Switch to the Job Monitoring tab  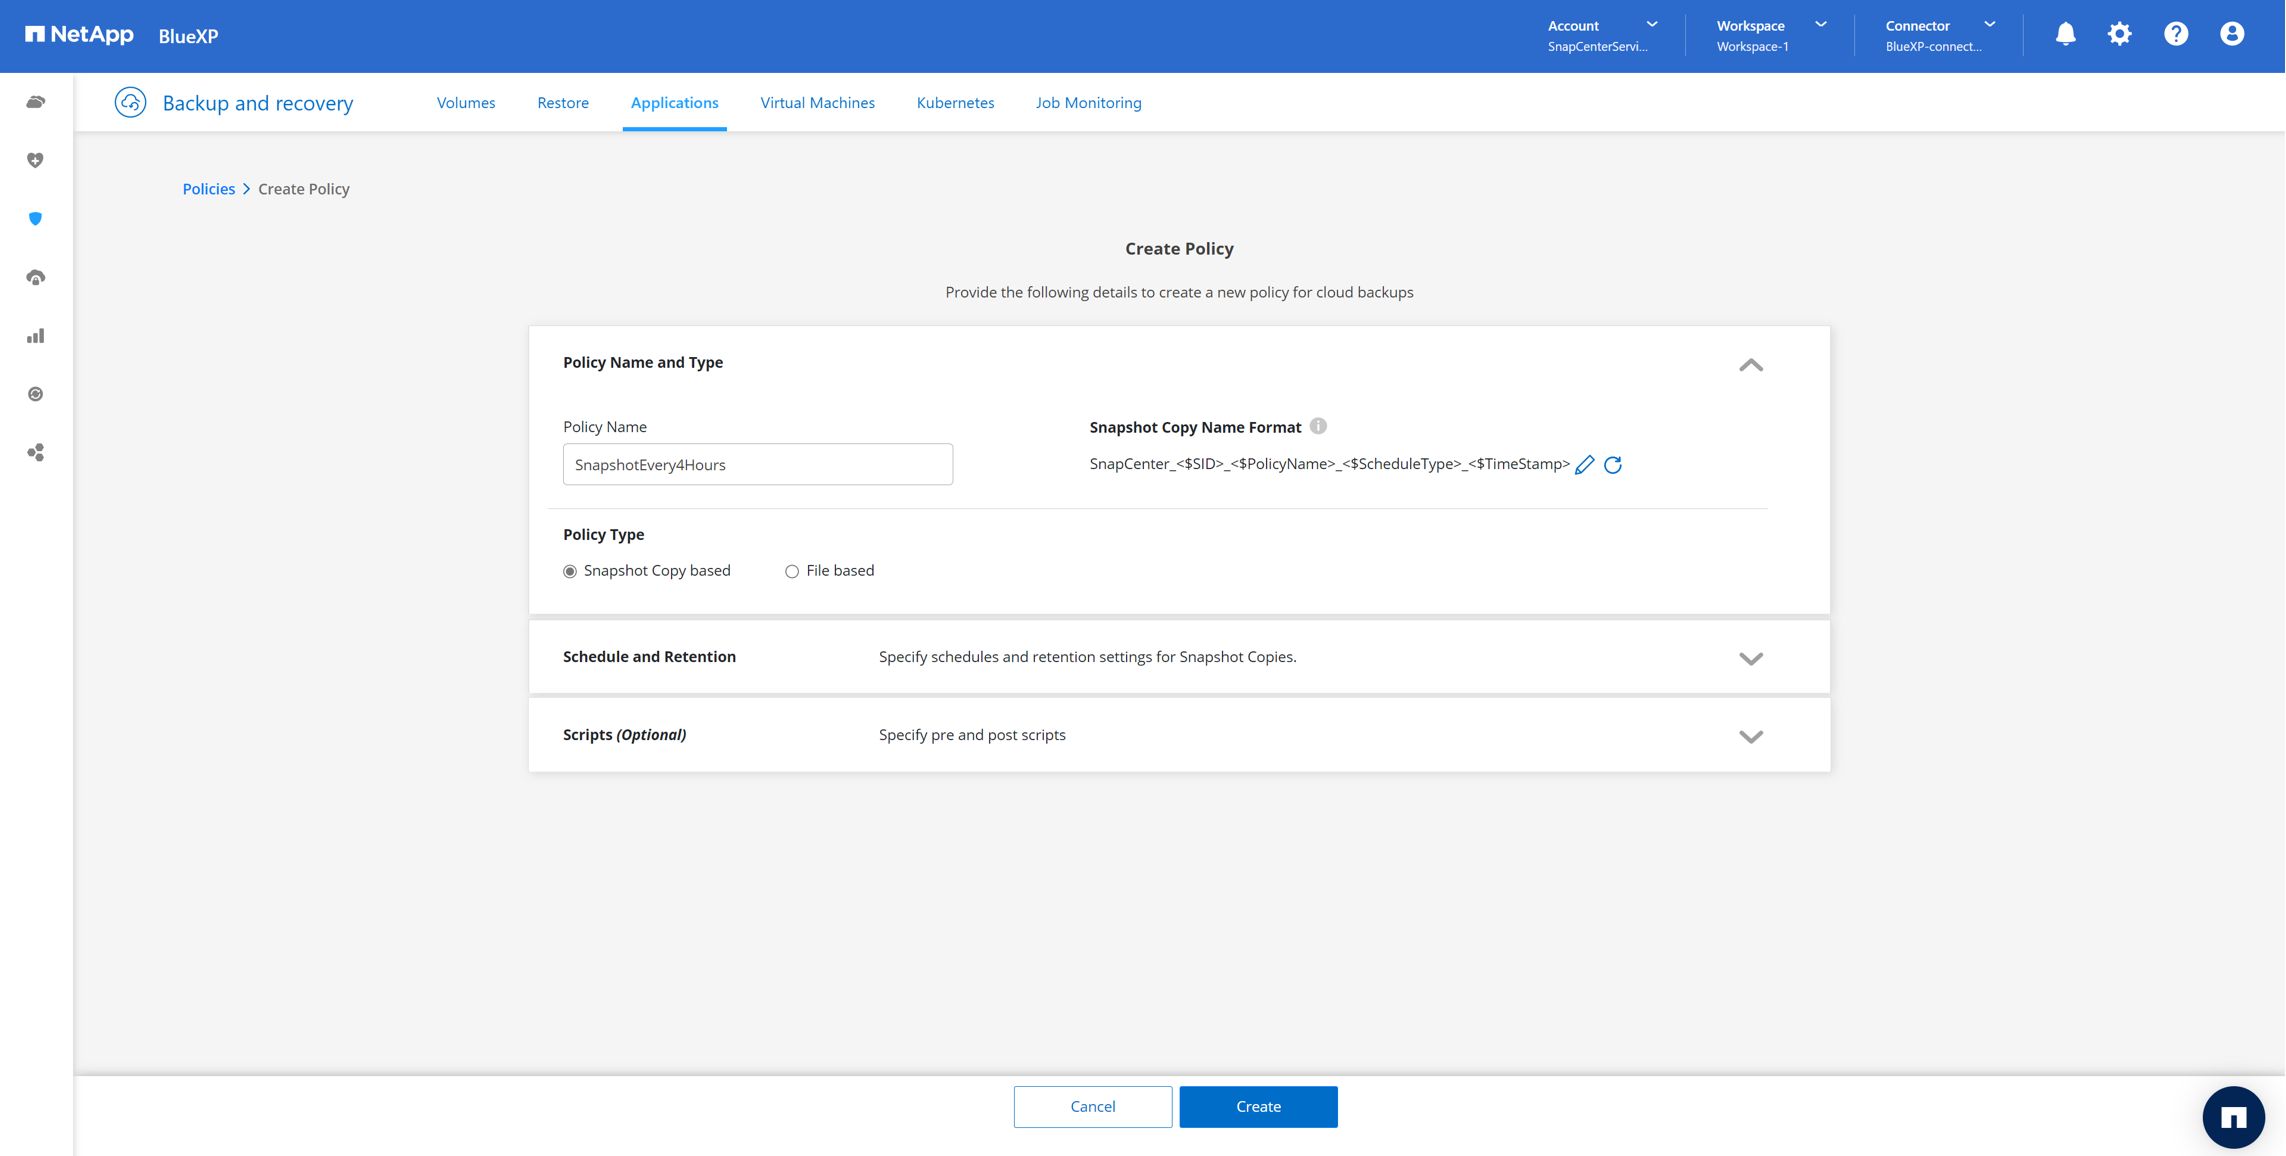tap(1088, 103)
